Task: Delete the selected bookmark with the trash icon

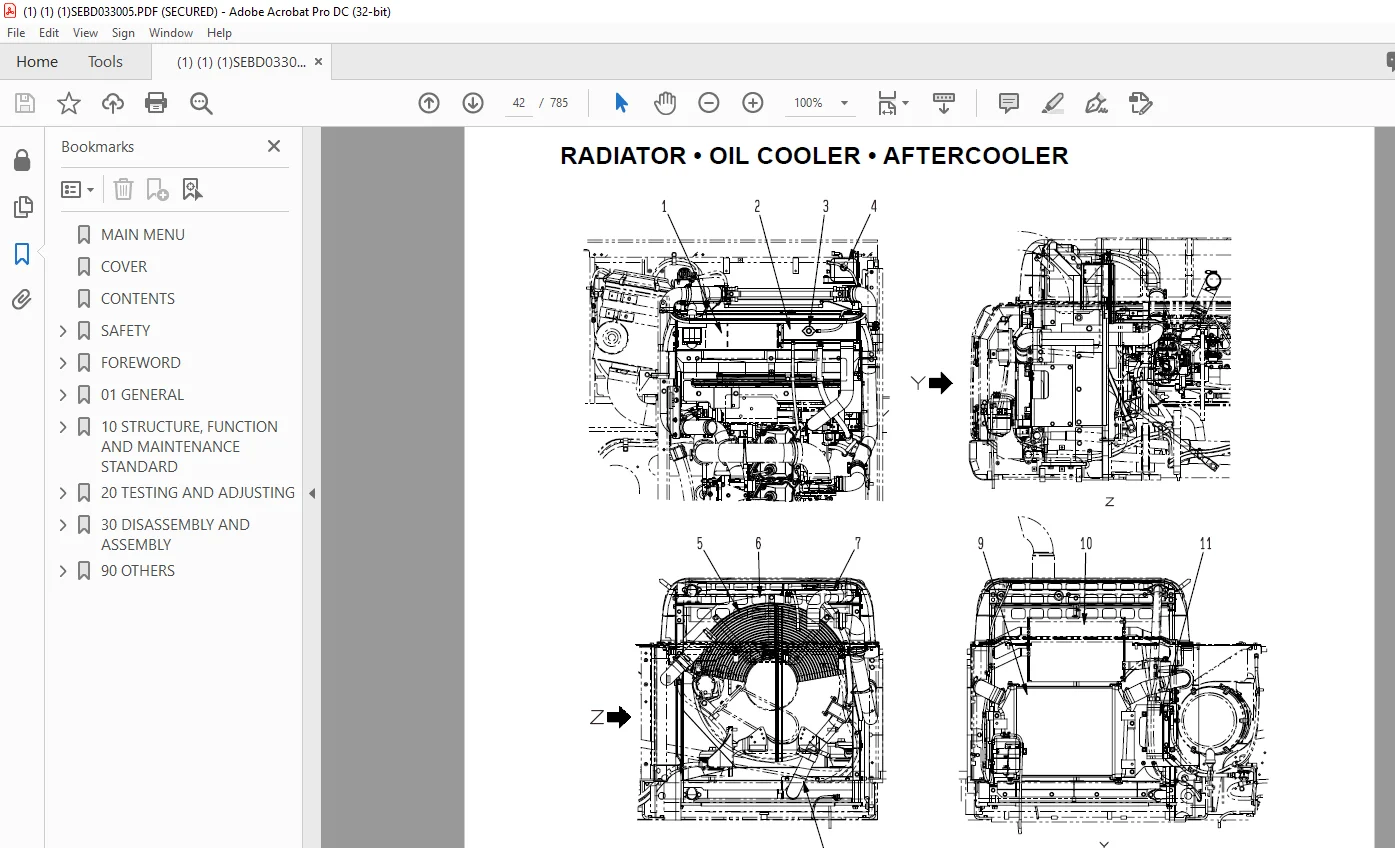Action: click(x=123, y=189)
